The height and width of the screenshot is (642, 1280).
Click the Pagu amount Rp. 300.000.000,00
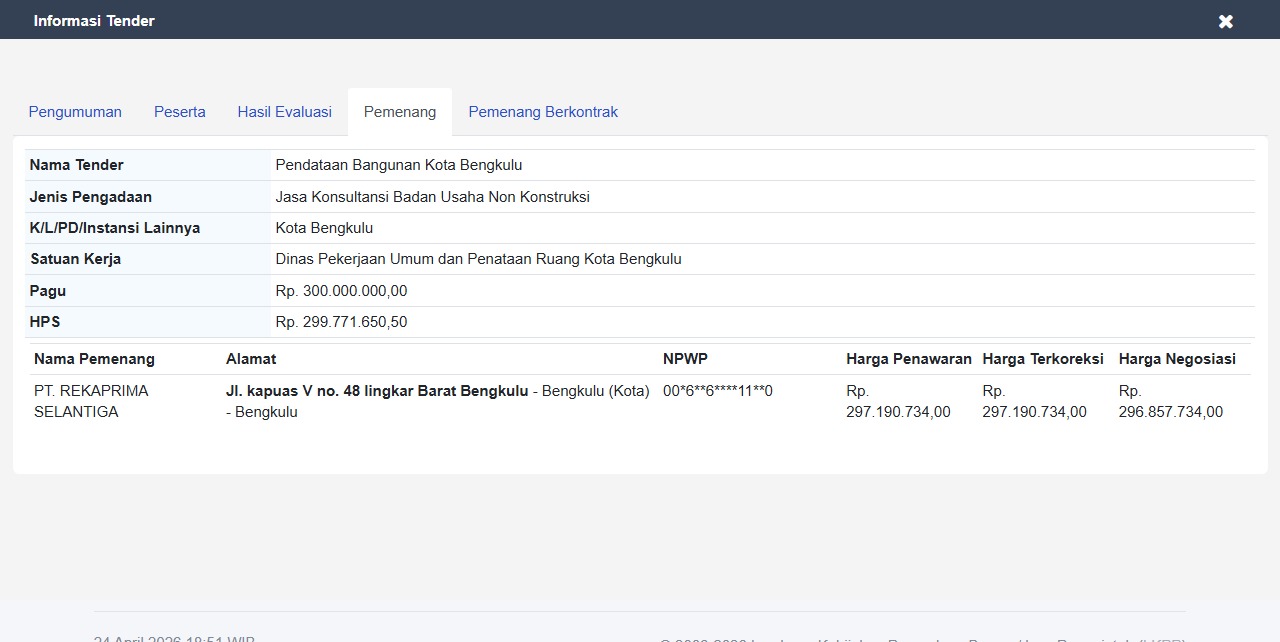tap(341, 291)
